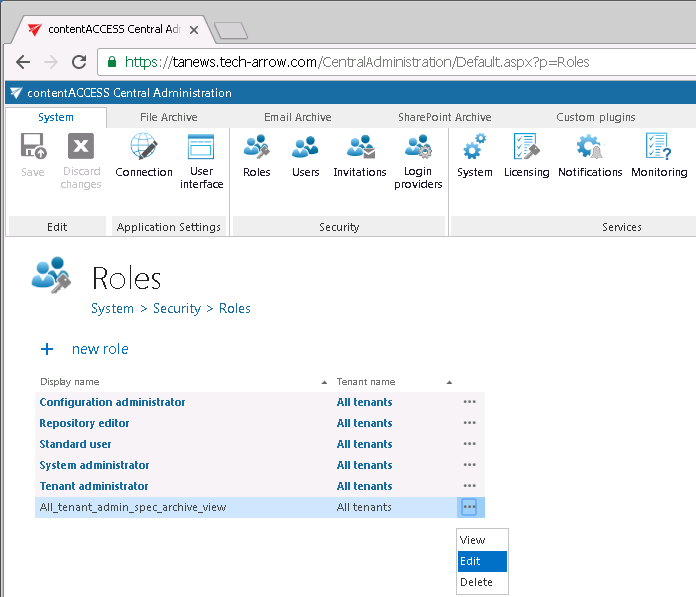696x597 pixels.
Task: Choose Edit from the context menu
Action: [482, 561]
